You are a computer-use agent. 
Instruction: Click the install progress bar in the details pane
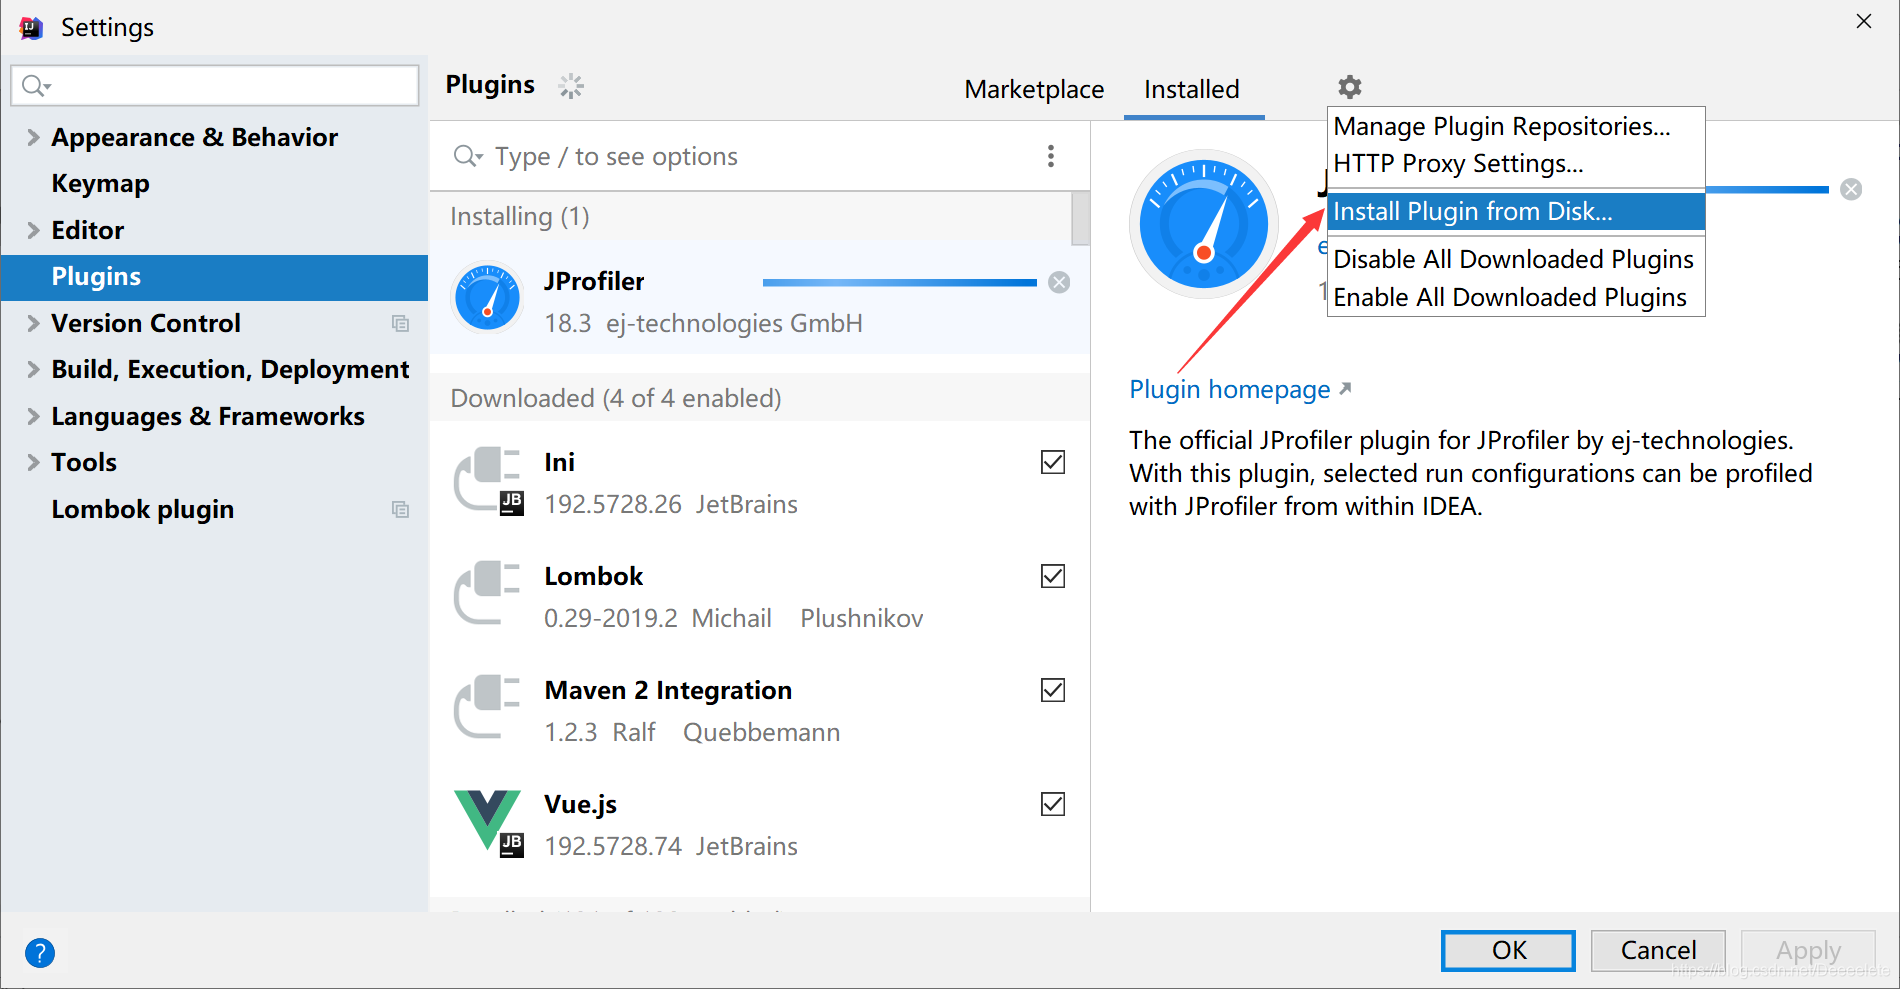tap(1767, 189)
